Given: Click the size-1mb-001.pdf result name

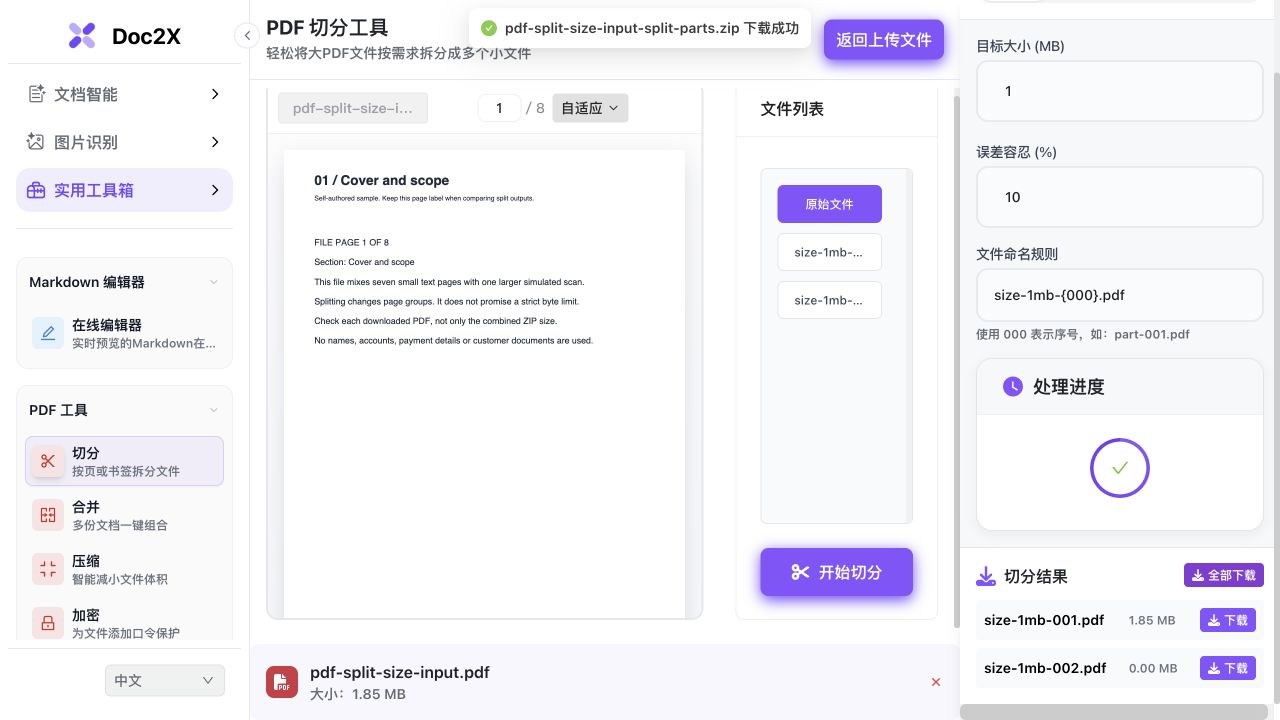Looking at the screenshot, I should pos(1044,620).
